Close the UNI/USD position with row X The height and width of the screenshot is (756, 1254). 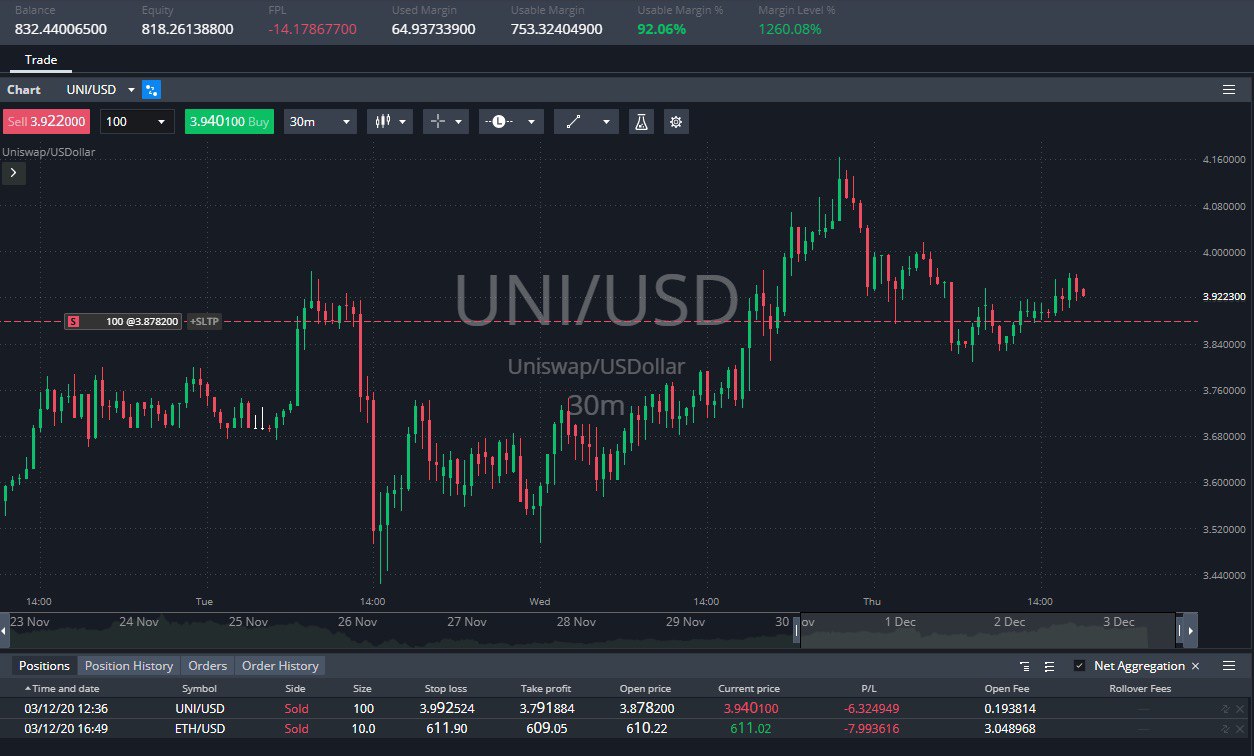click(1239, 708)
